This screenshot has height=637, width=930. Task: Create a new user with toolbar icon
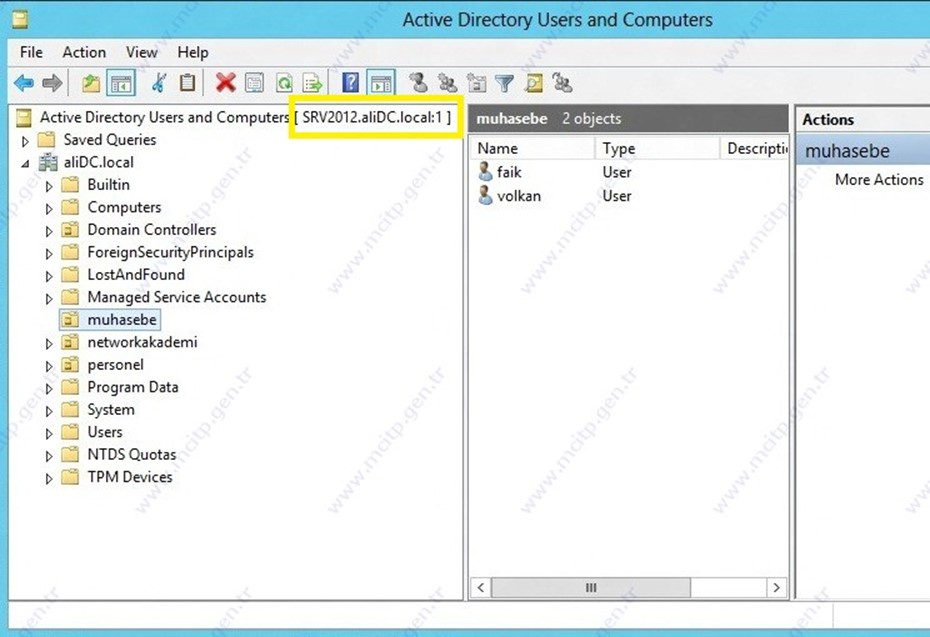419,83
